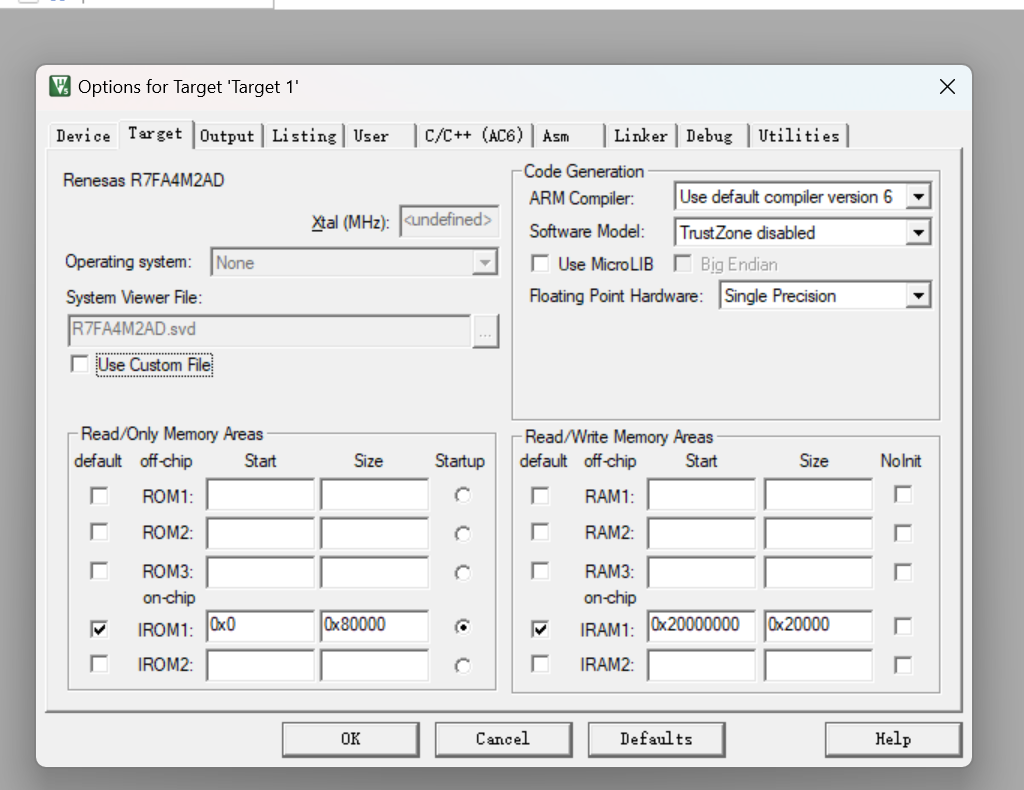Click the OK button

click(351, 739)
